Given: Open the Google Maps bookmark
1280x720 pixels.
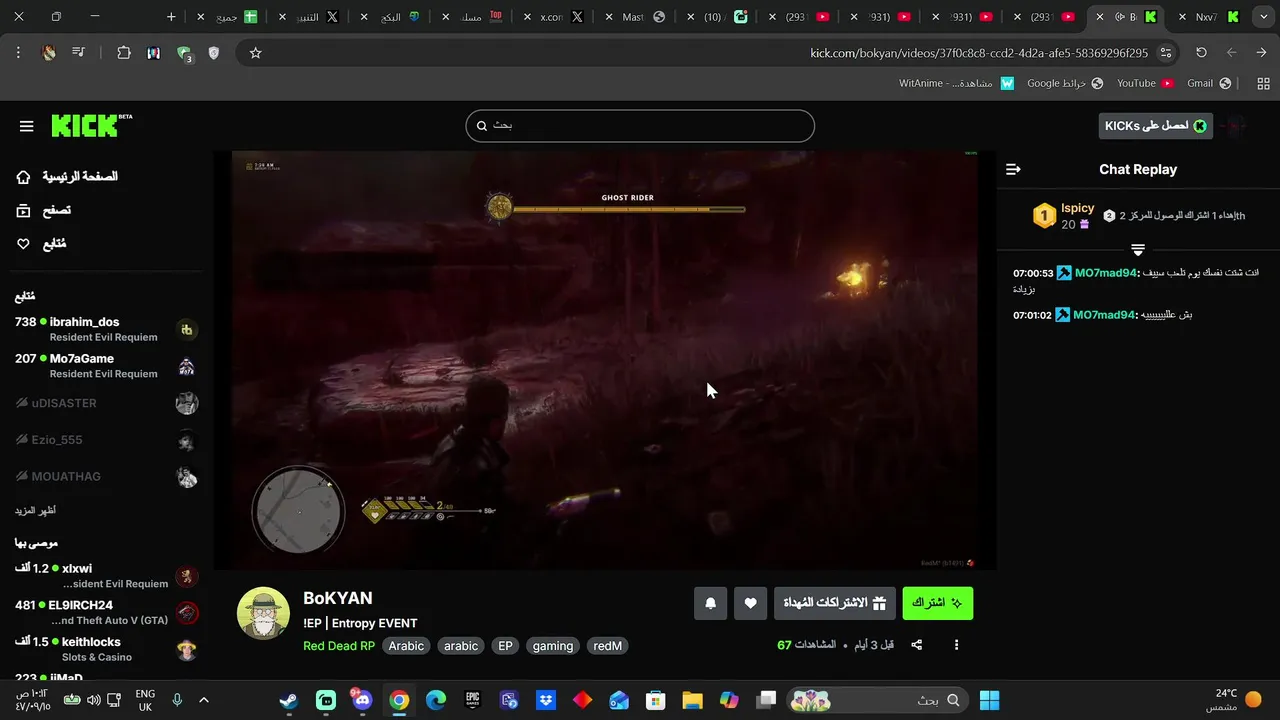Looking at the screenshot, I should [x=1065, y=83].
